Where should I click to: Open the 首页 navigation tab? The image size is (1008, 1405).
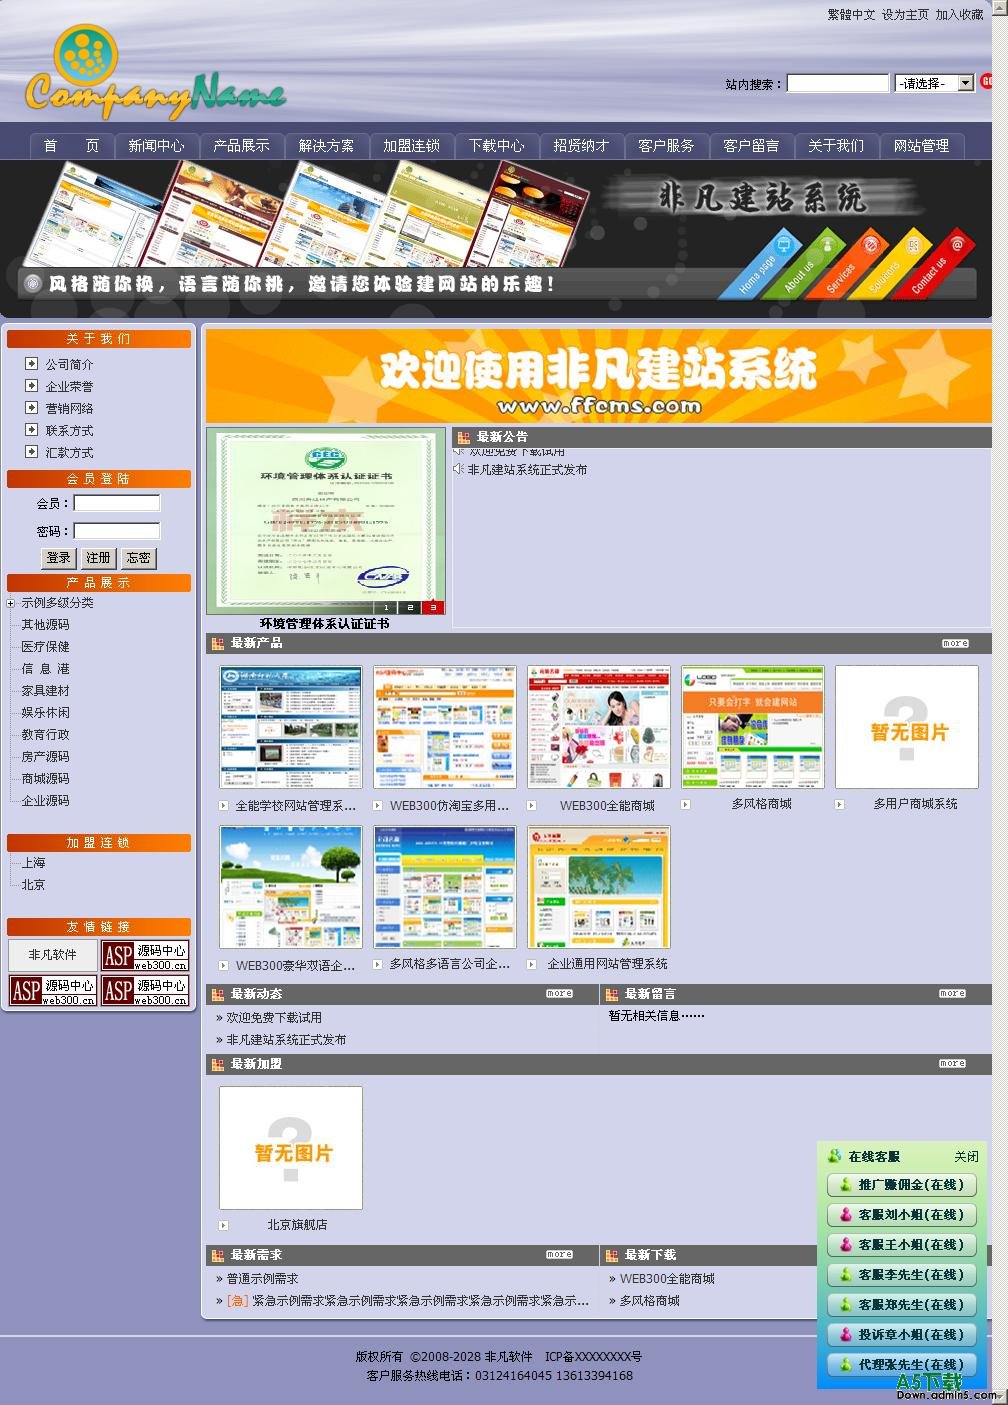[x=71, y=146]
